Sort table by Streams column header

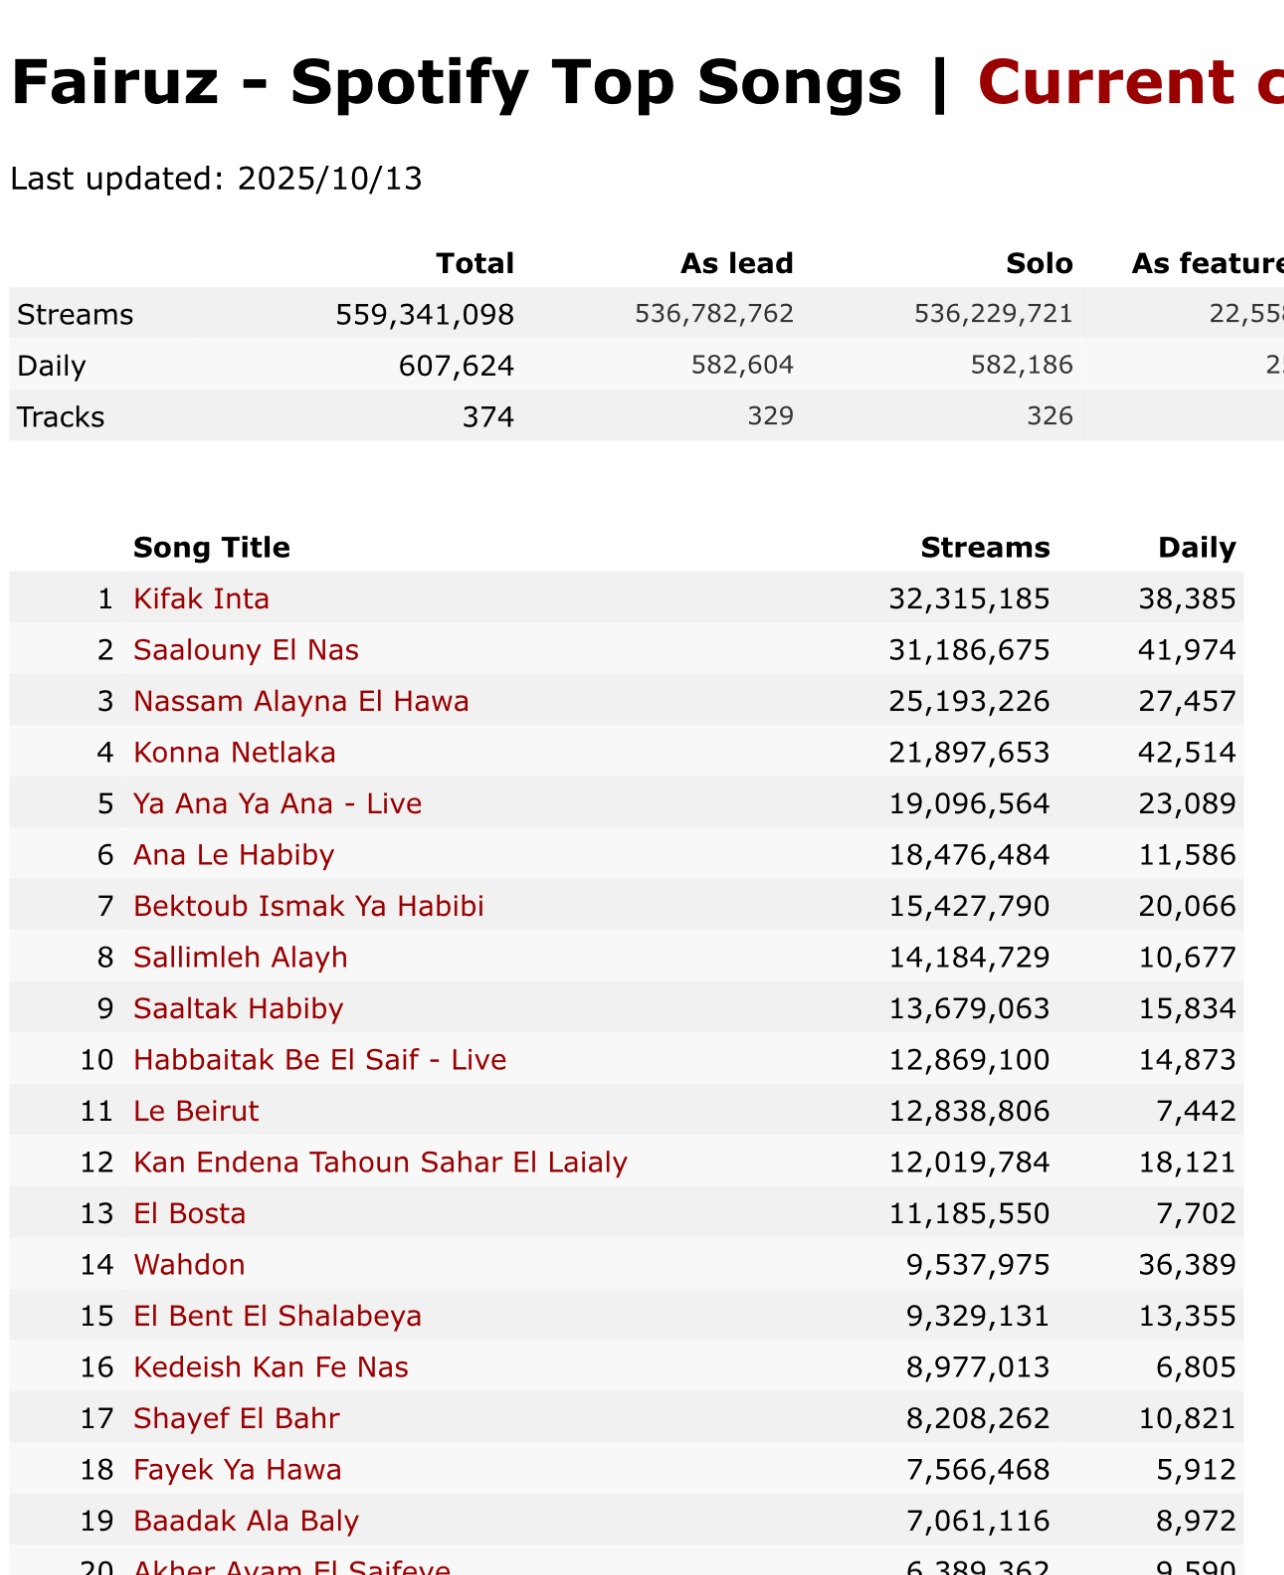[984, 547]
